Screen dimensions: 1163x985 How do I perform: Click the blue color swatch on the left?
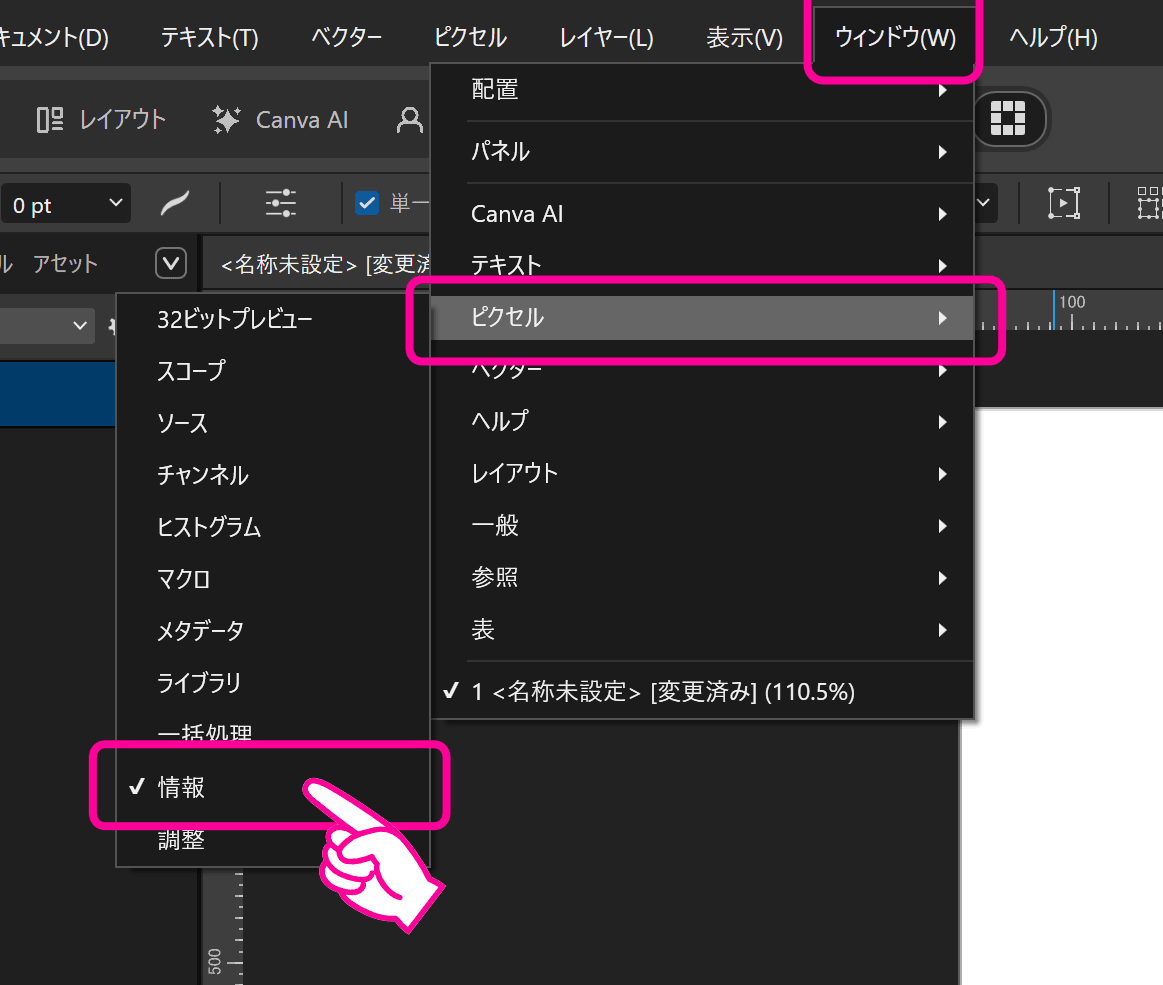click(55, 394)
